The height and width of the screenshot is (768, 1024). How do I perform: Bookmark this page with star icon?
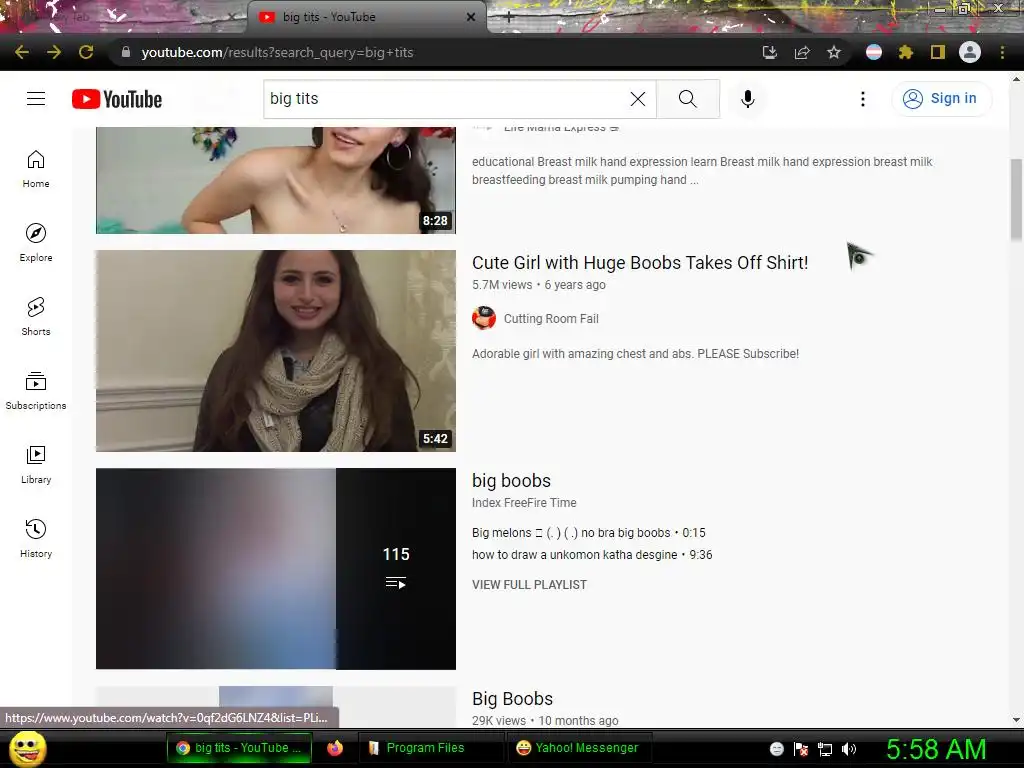(x=834, y=52)
